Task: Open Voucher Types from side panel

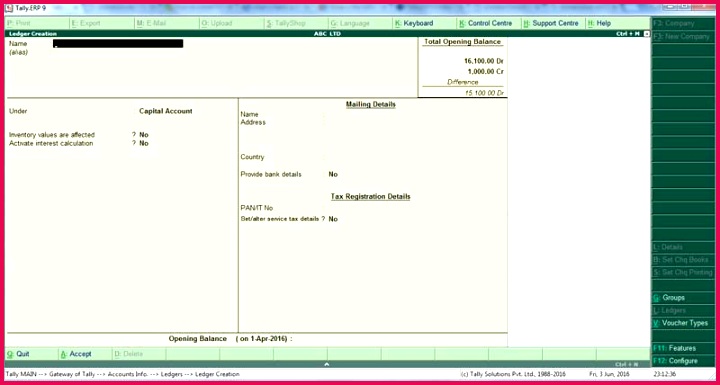Action: tap(683, 323)
